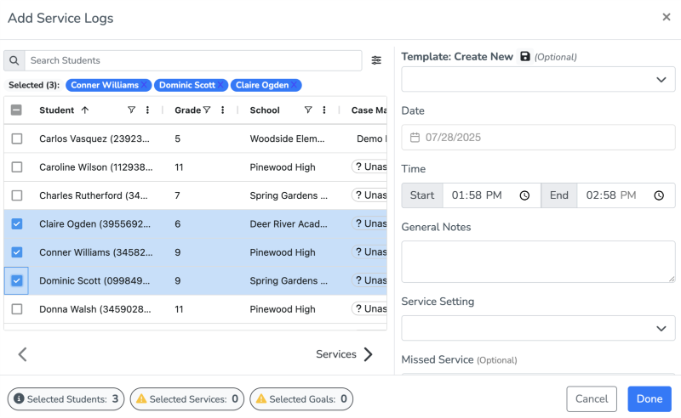
Task: Click the End time value 02:58 PM
Action: pos(611,196)
